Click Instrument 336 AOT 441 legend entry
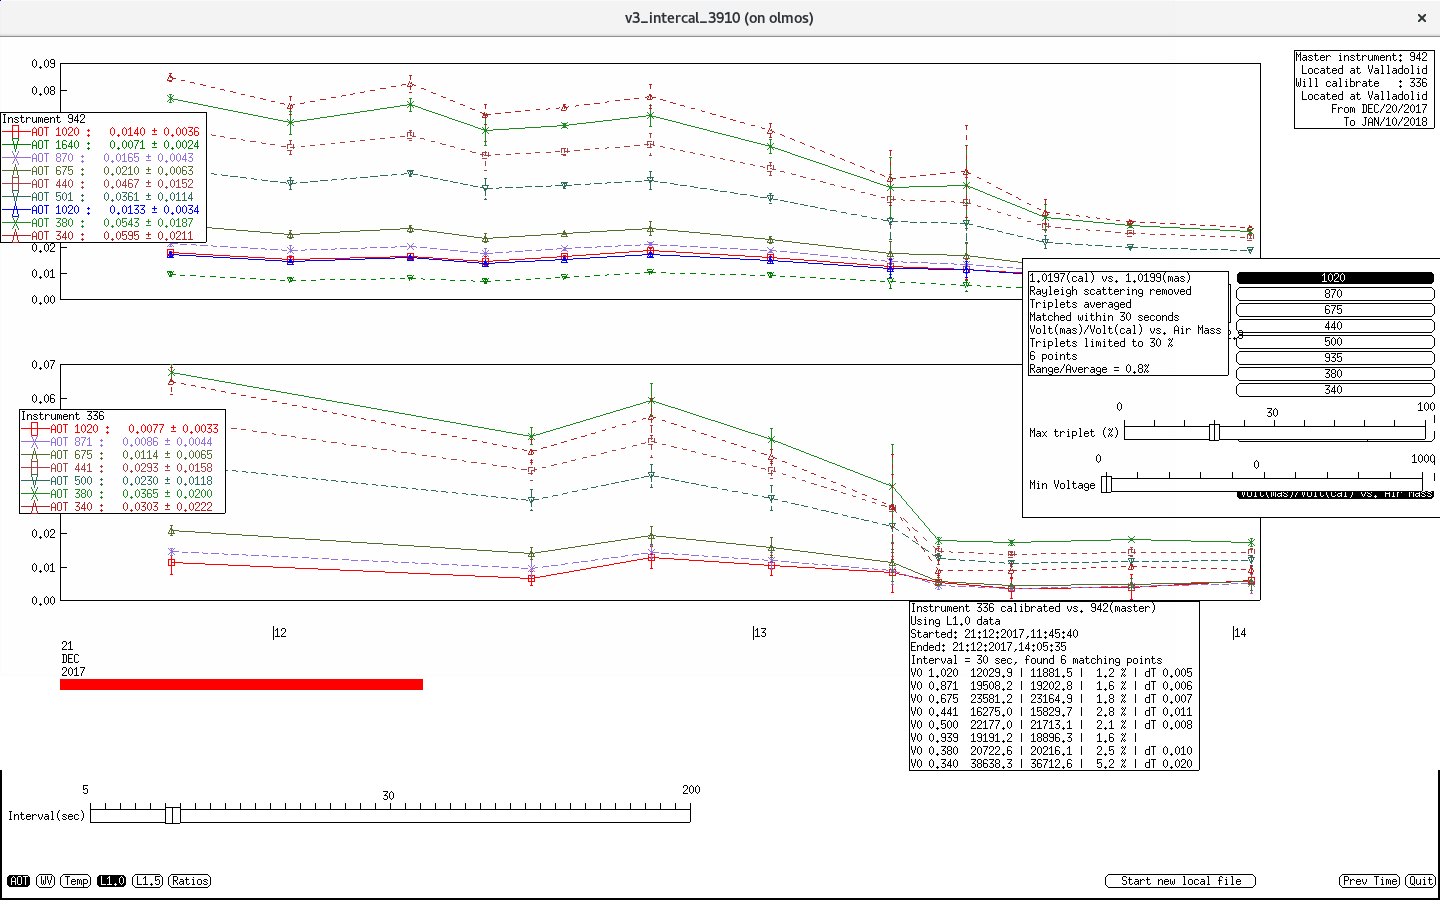This screenshot has height=900, width=1440. click(122, 468)
